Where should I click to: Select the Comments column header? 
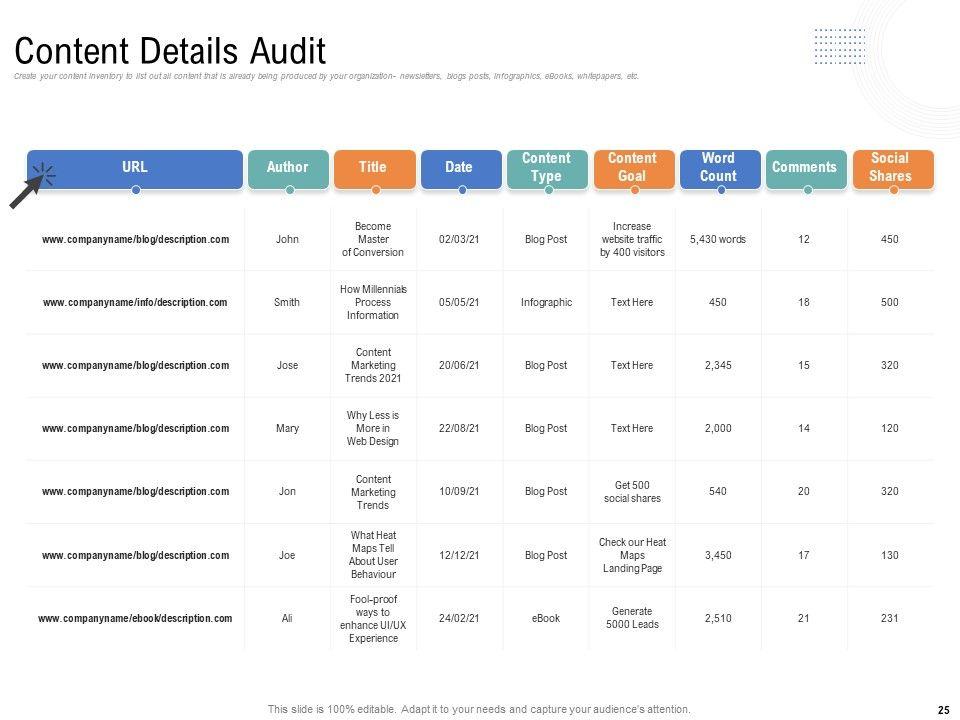tap(806, 169)
